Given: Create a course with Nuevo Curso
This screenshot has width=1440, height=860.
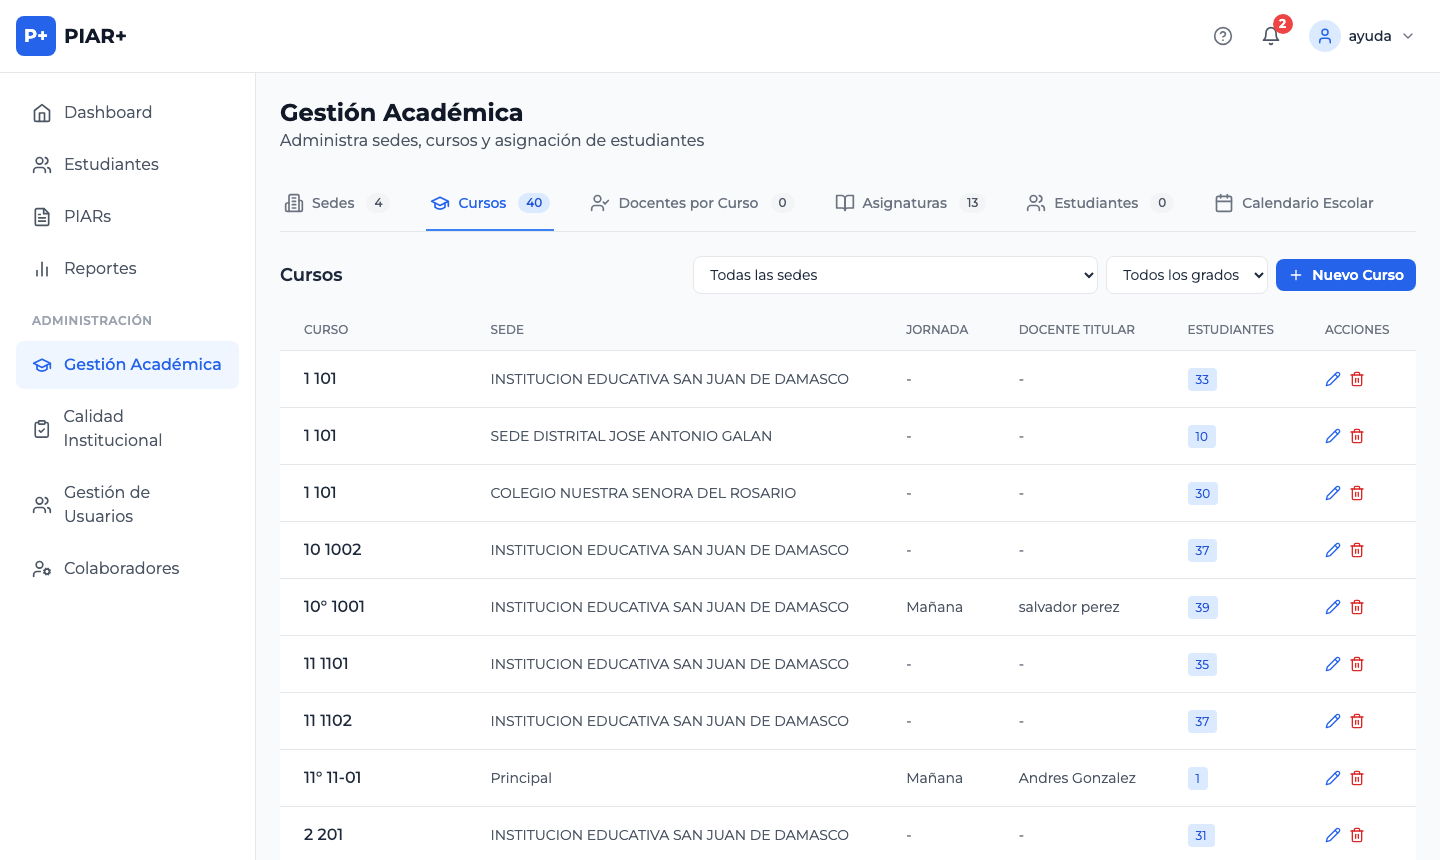Looking at the screenshot, I should (1345, 275).
